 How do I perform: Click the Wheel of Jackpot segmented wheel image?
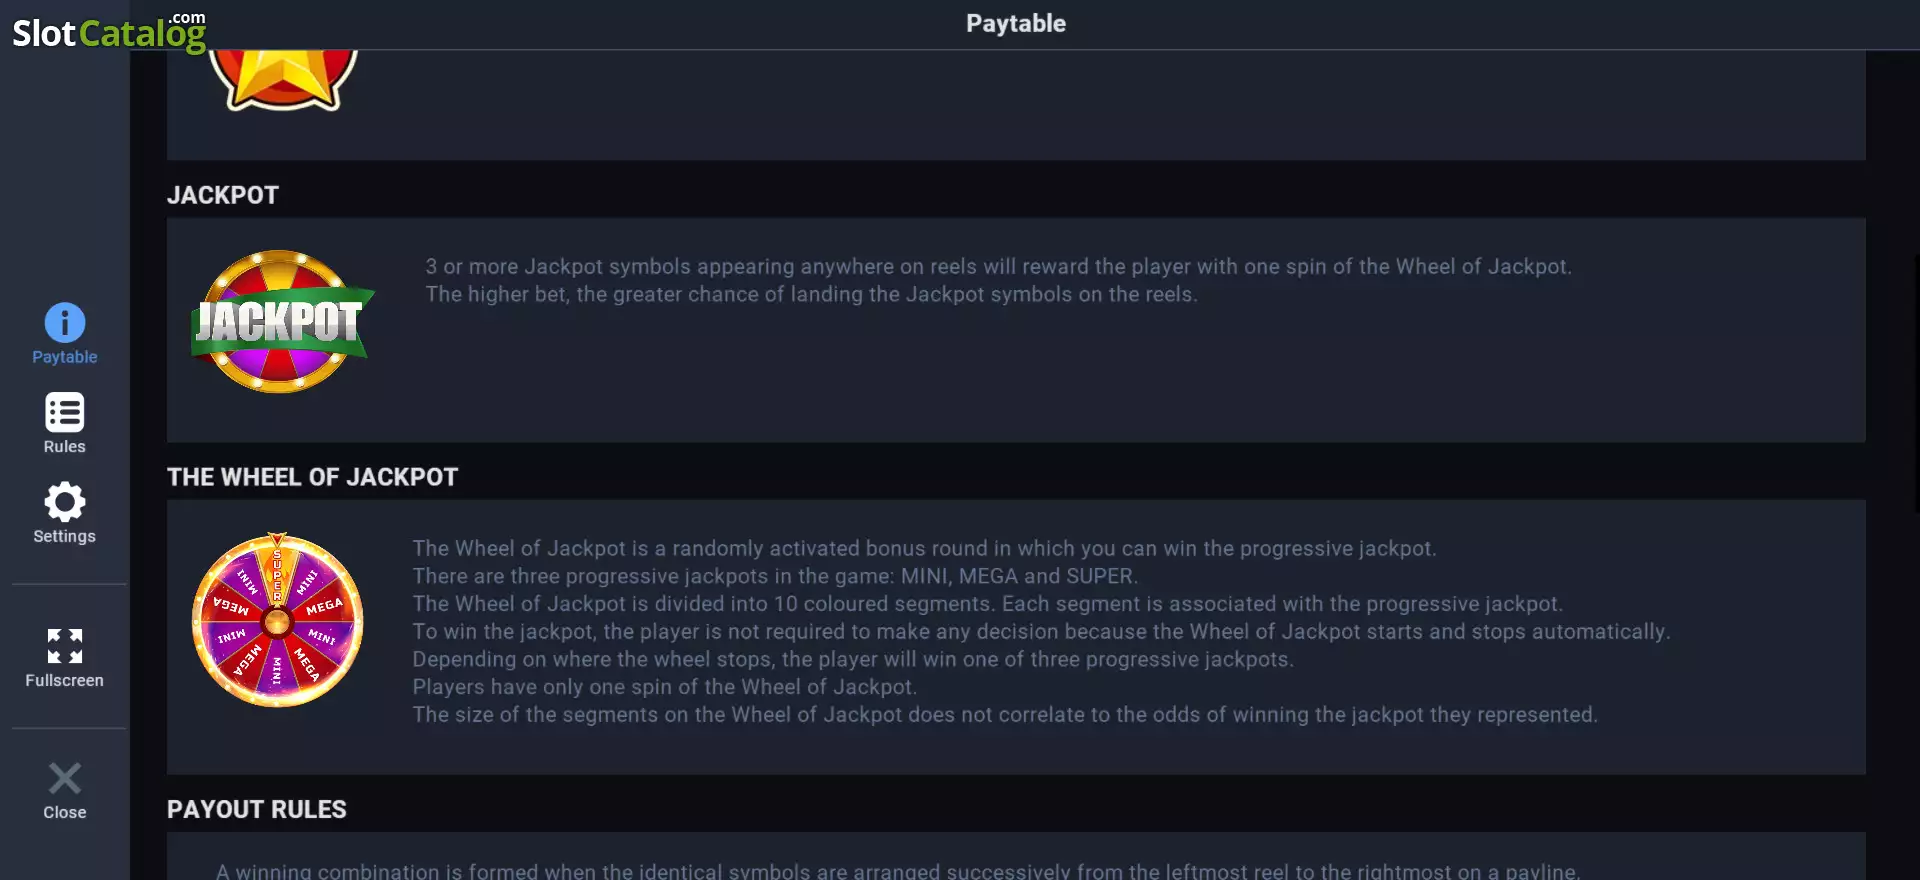click(x=277, y=620)
